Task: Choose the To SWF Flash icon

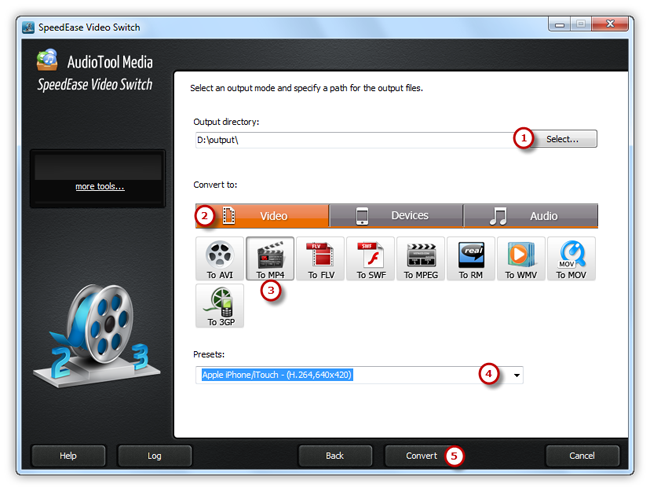Action: click(371, 259)
